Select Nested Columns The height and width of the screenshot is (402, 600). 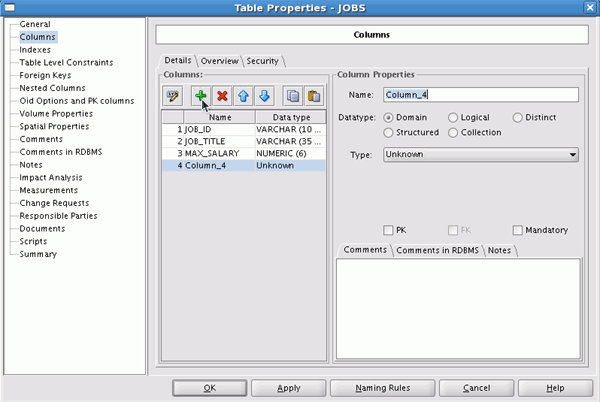tap(52, 88)
